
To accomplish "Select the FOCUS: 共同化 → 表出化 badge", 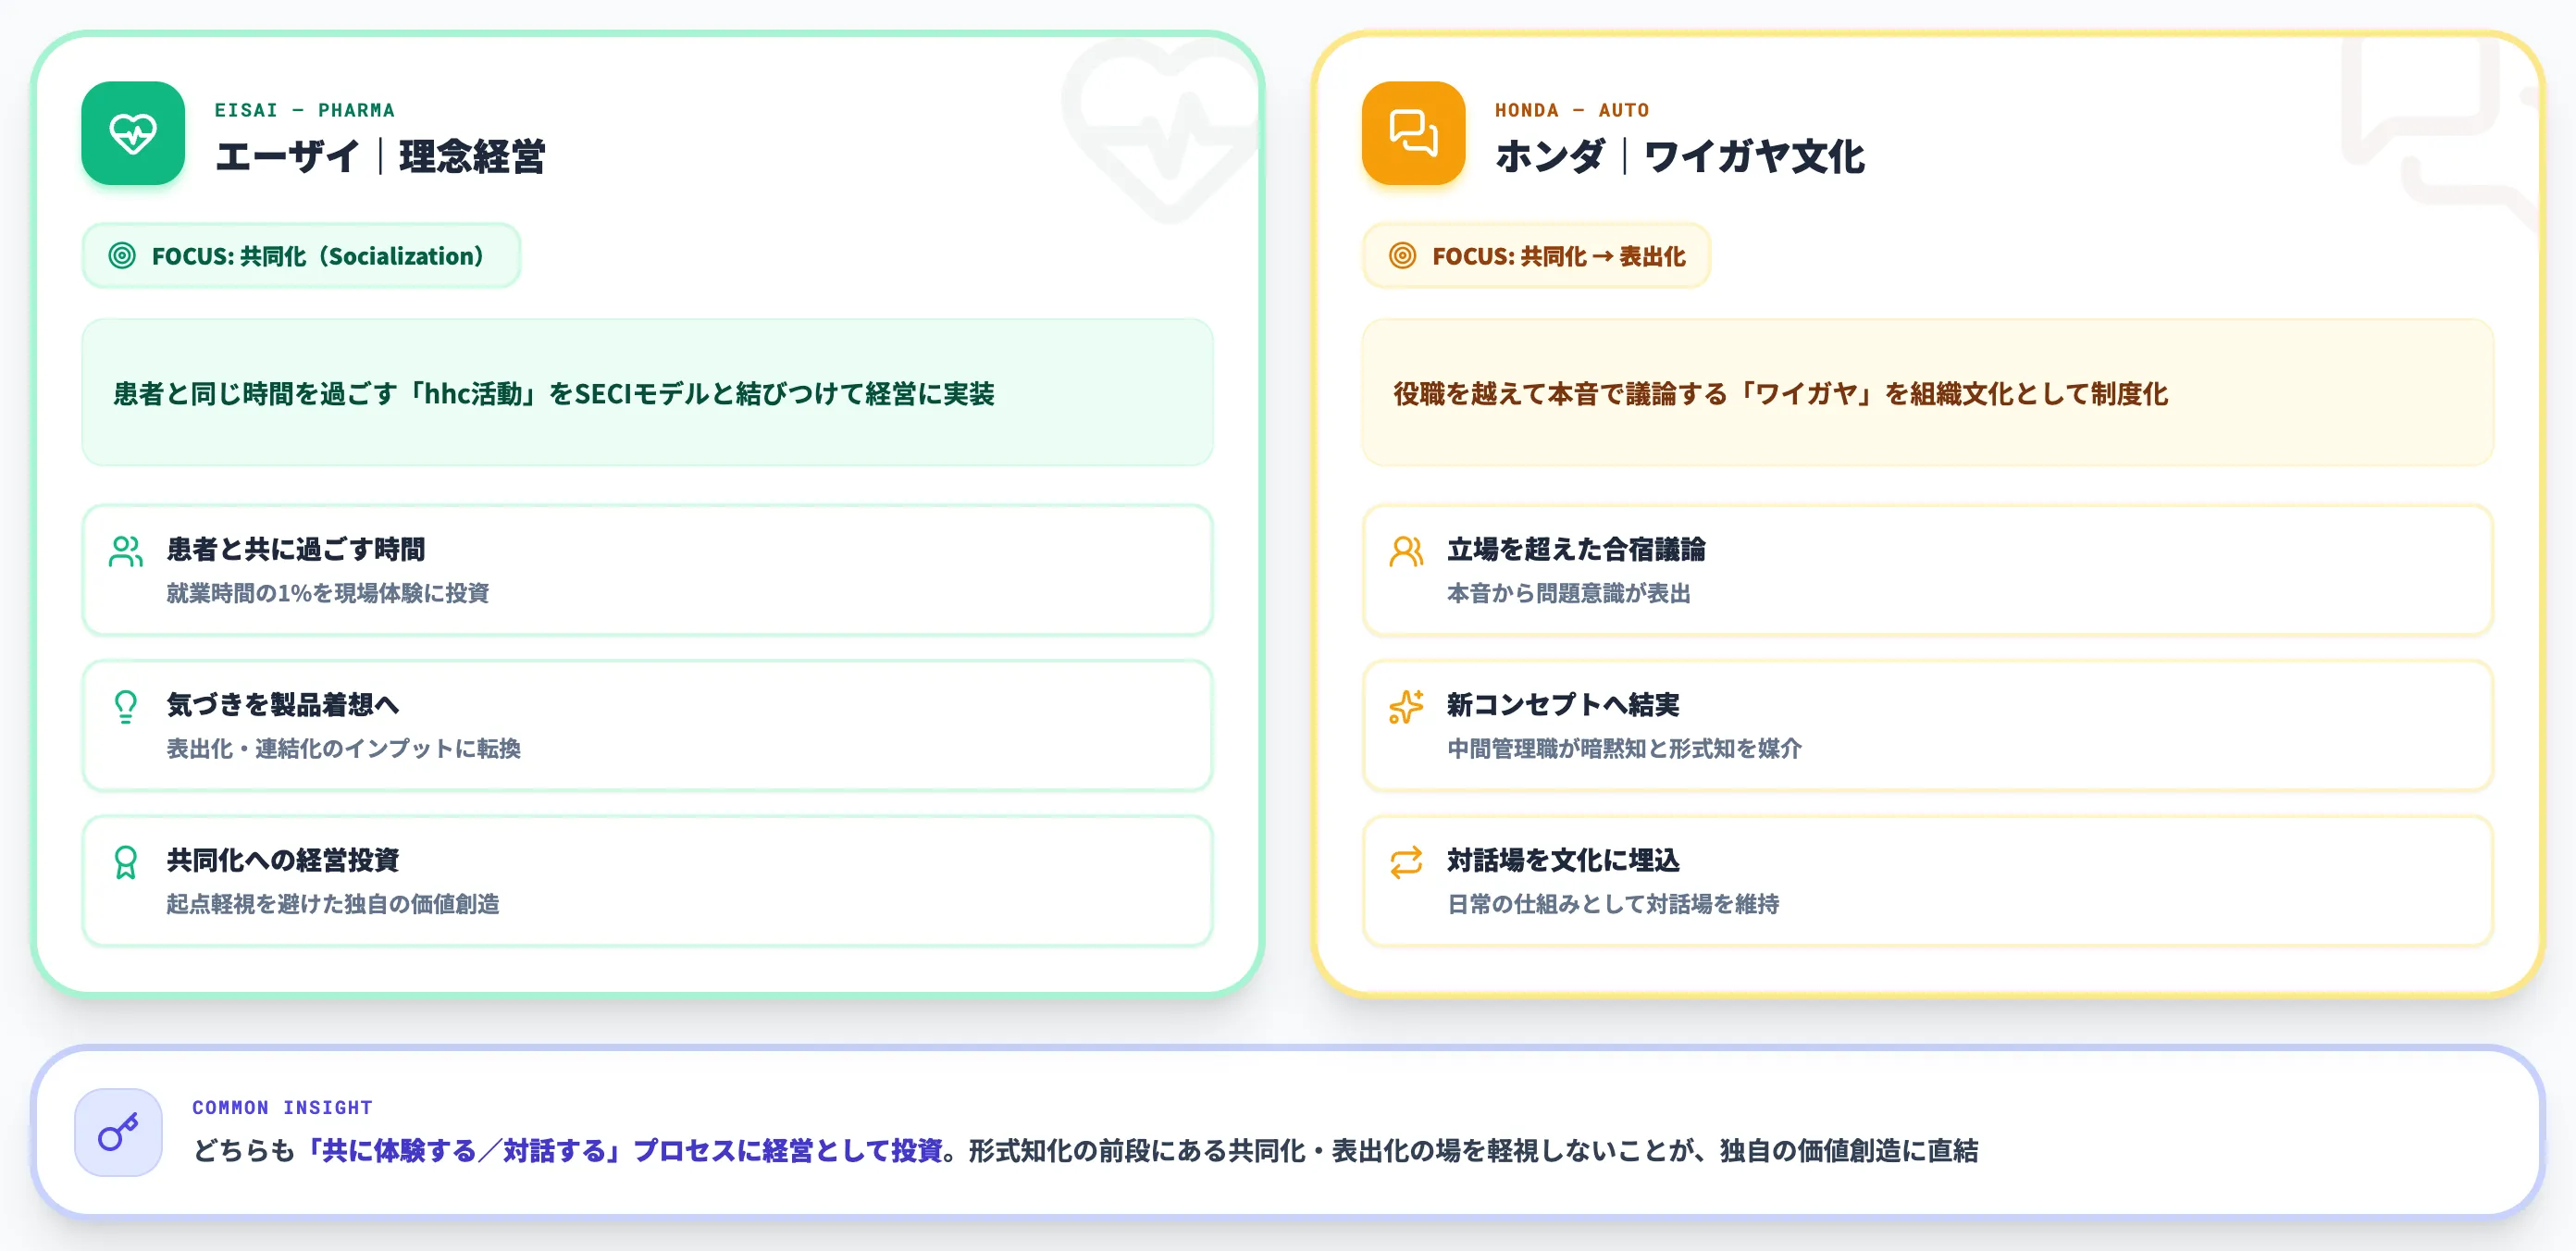I will (x=1536, y=256).
